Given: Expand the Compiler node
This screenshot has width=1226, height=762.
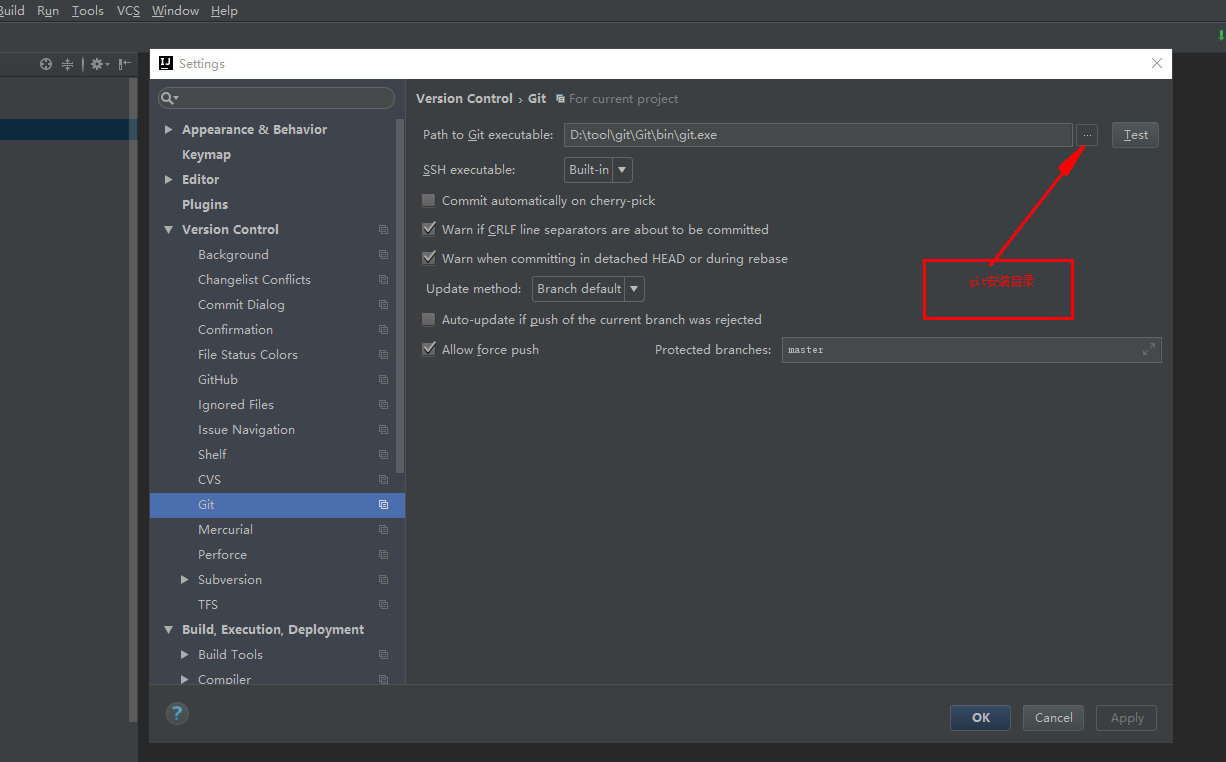Looking at the screenshot, I should coord(184,680).
